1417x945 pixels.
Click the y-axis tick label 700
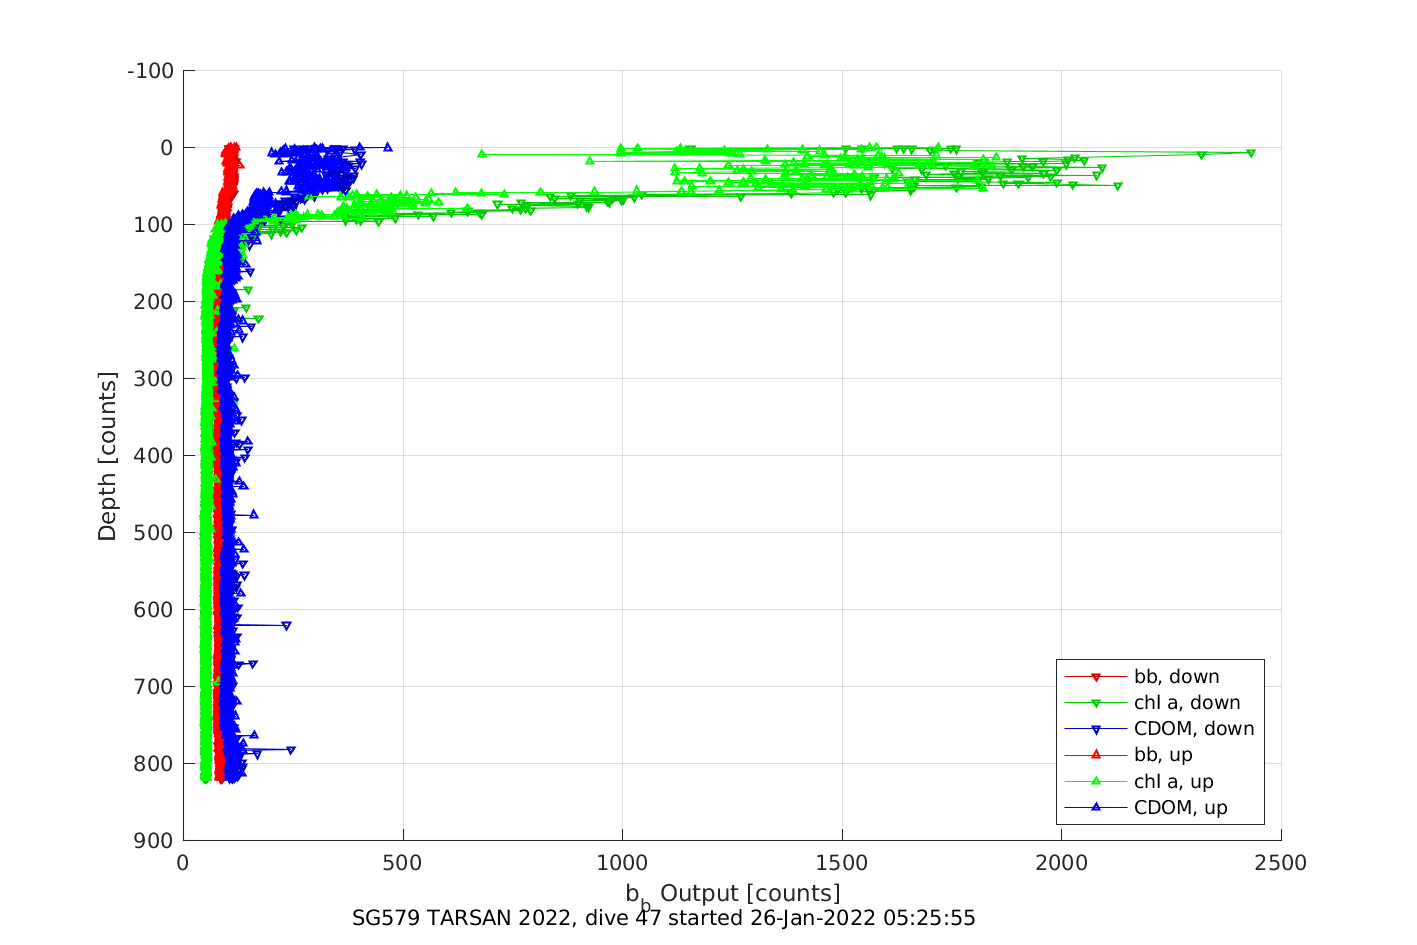(x=154, y=687)
